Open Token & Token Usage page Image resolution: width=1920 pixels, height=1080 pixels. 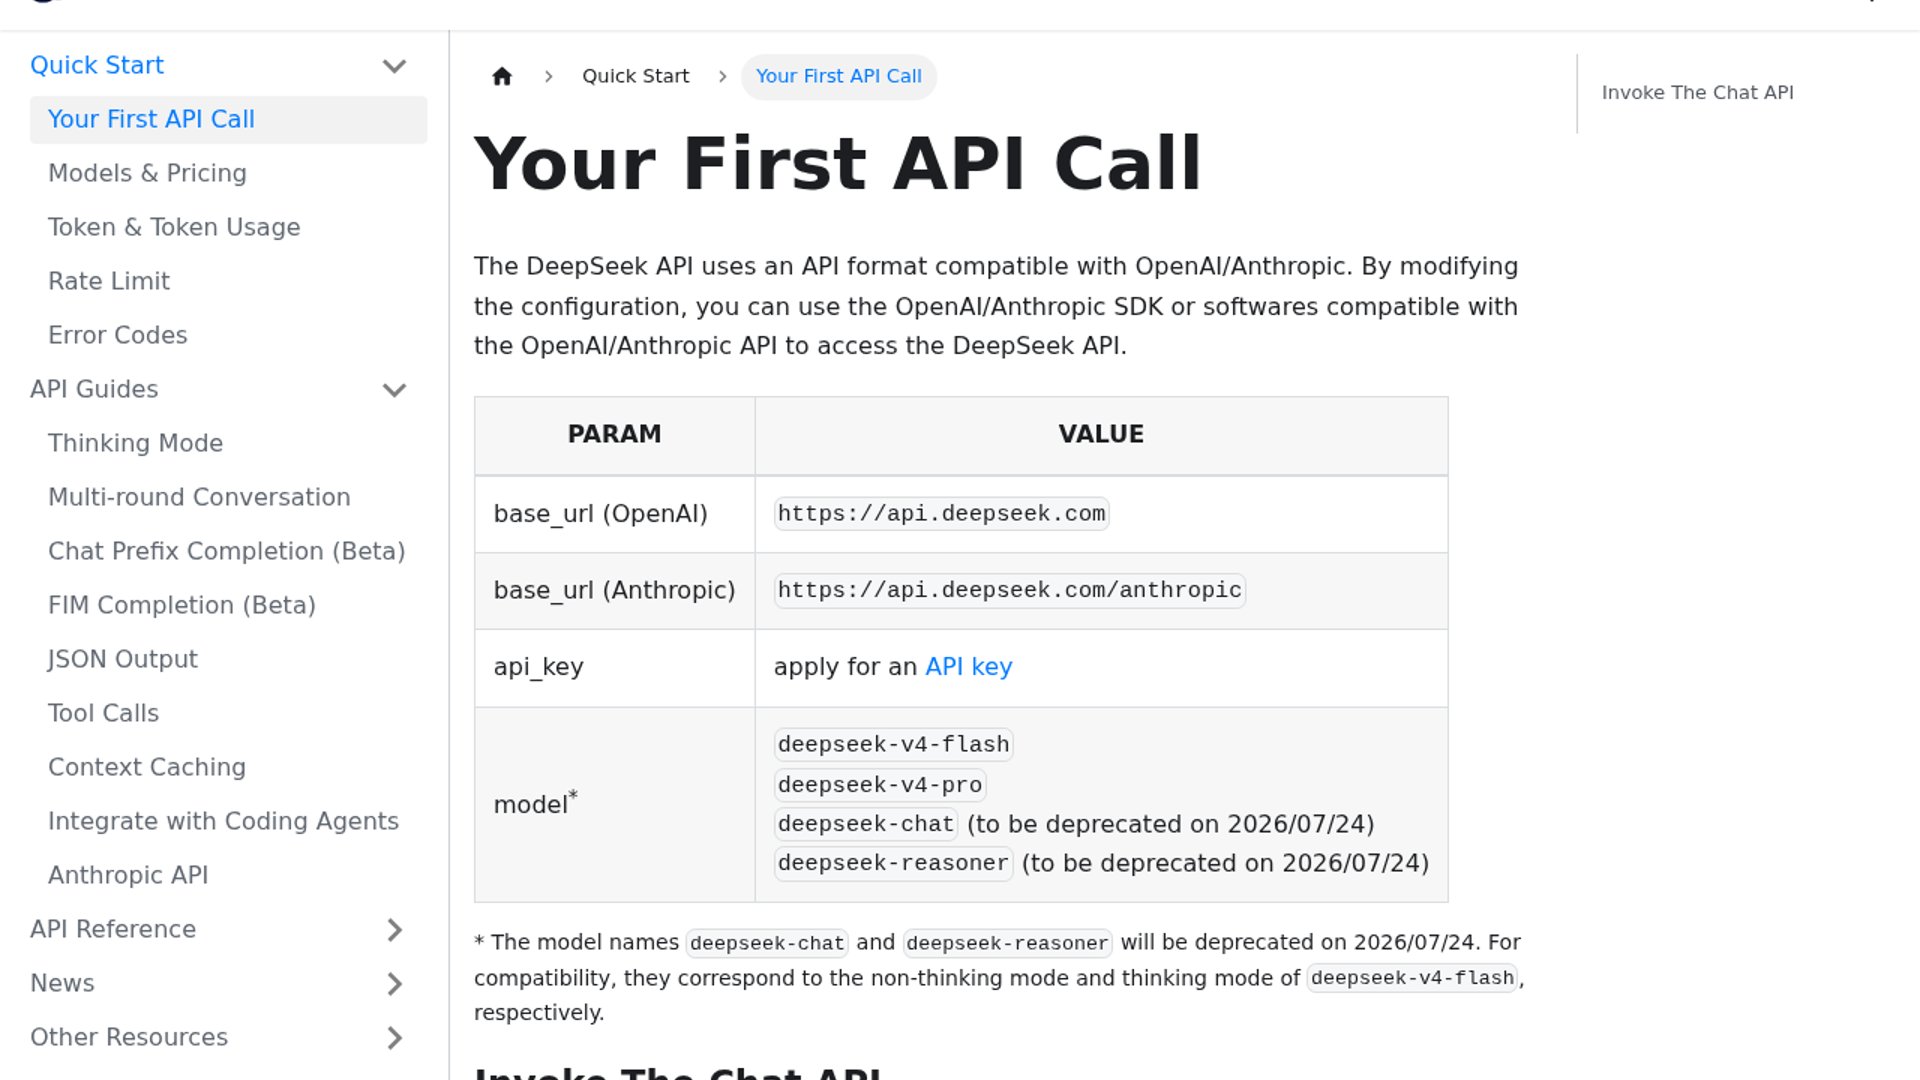pyautogui.click(x=174, y=227)
